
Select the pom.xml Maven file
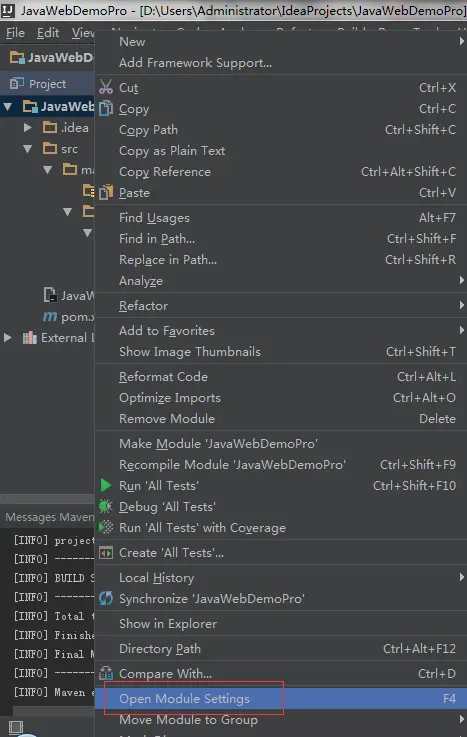point(69,317)
